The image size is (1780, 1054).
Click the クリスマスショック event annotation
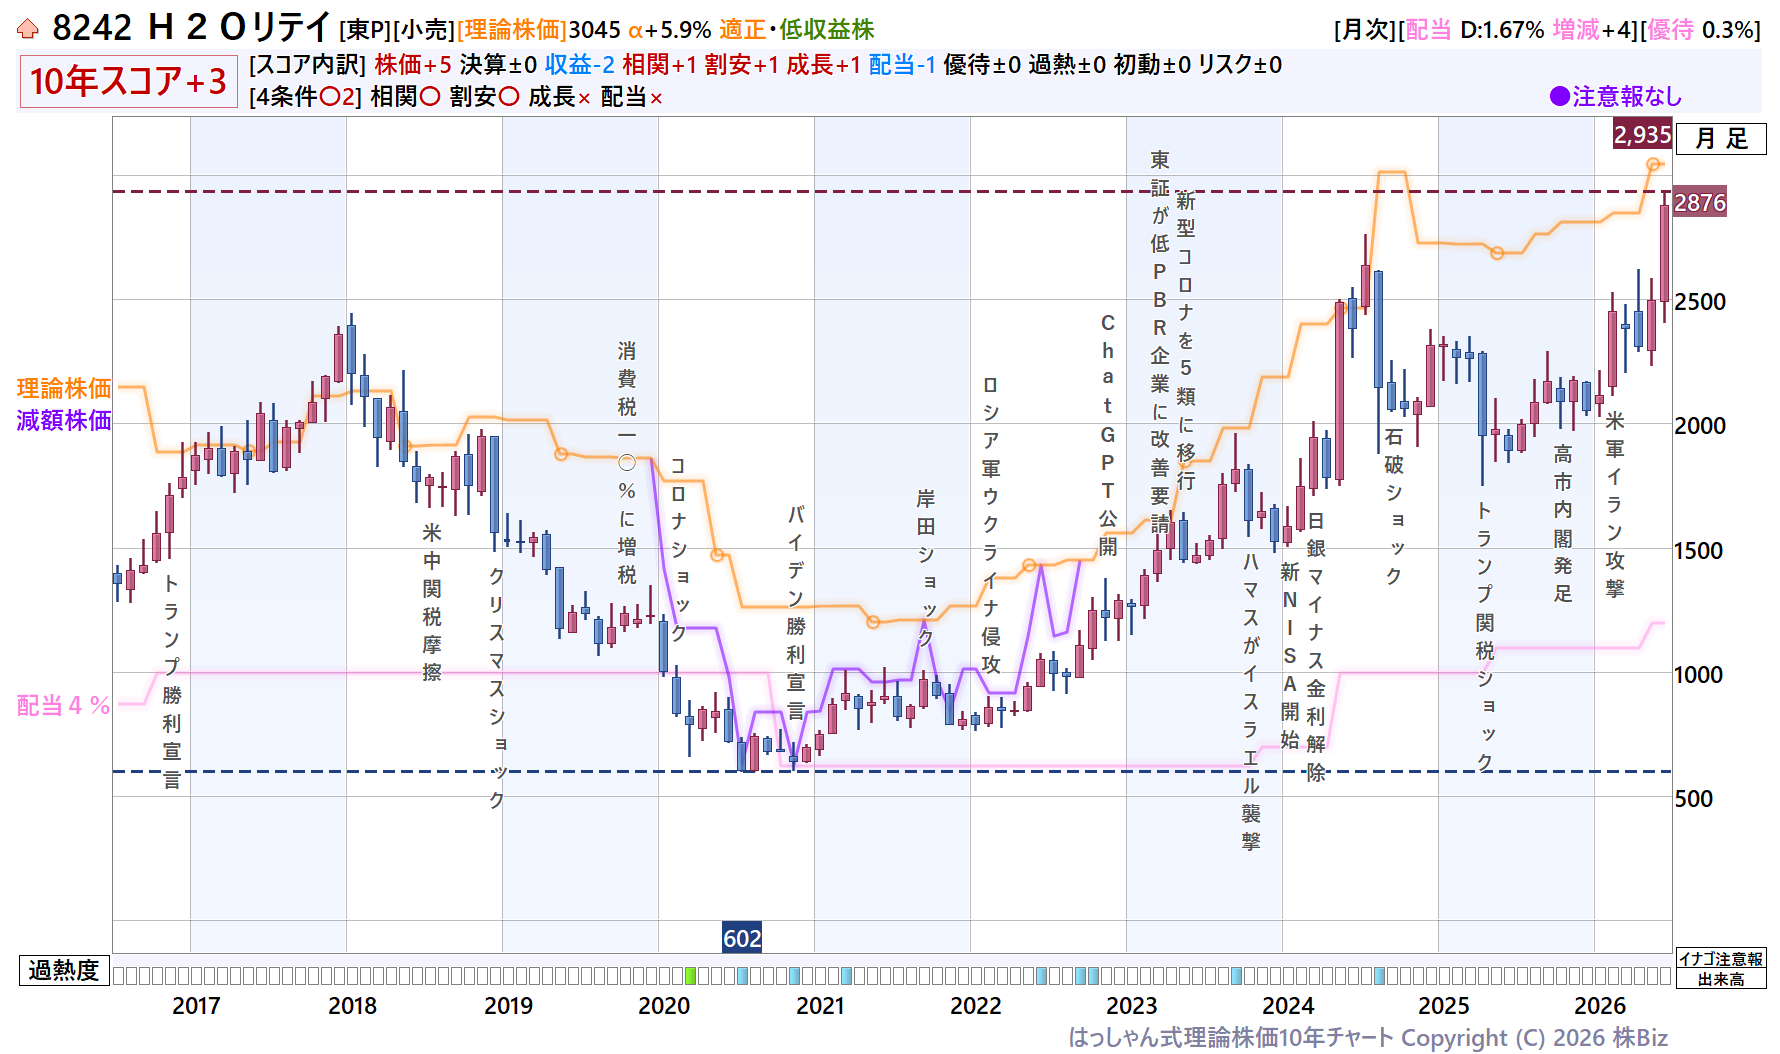point(496,688)
